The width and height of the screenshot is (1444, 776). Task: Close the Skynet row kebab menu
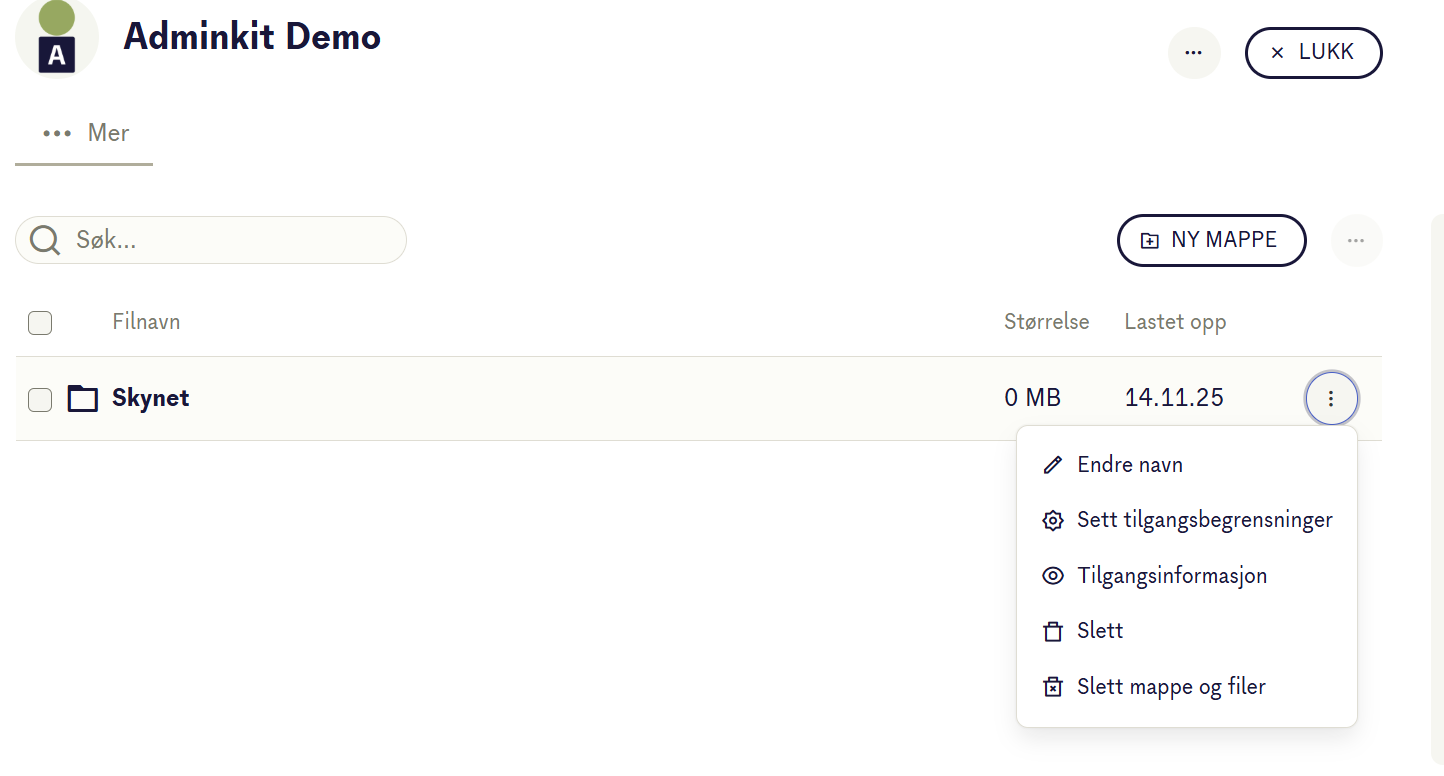1331,399
